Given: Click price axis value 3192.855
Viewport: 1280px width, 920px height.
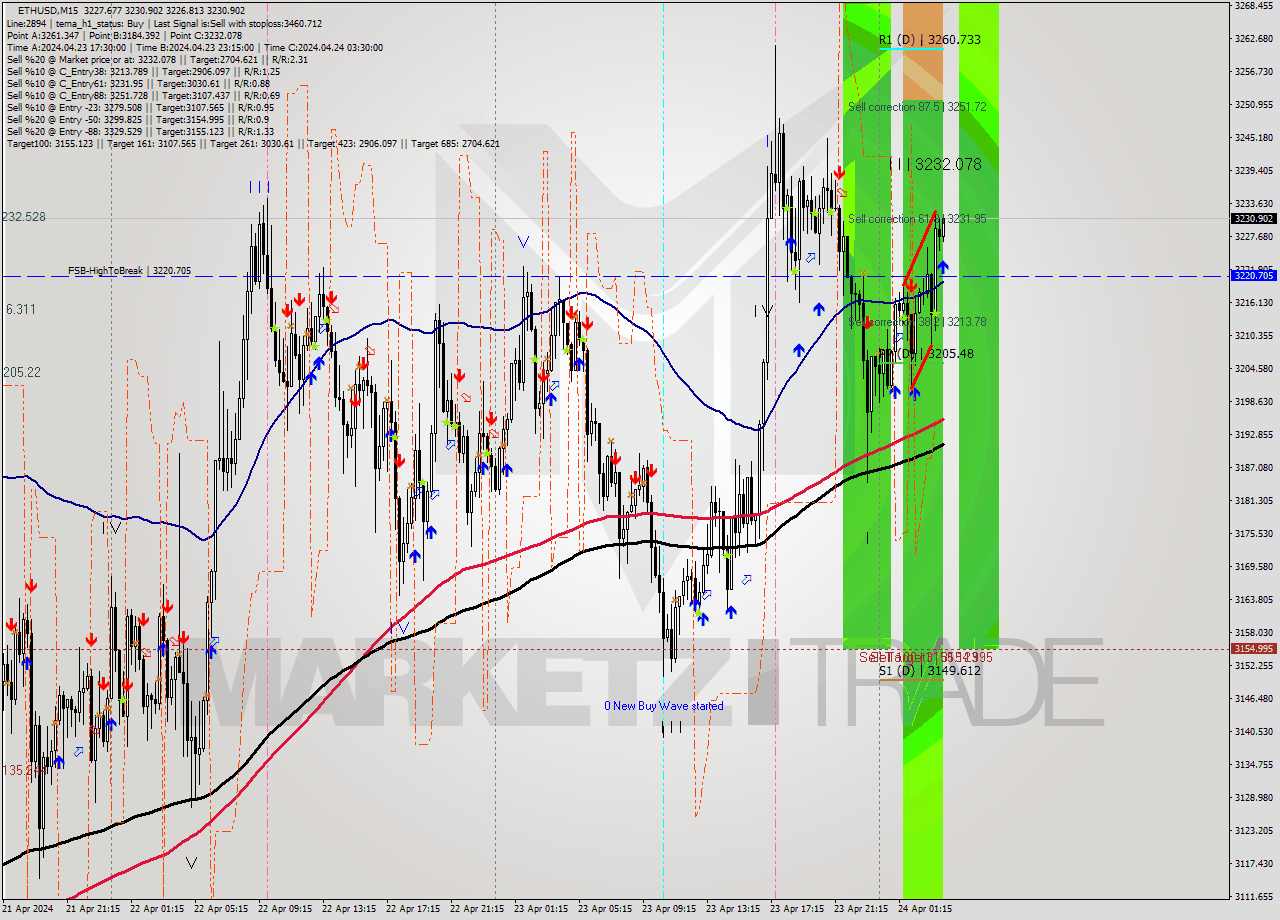Looking at the screenshot, I should coord(1253,434).
